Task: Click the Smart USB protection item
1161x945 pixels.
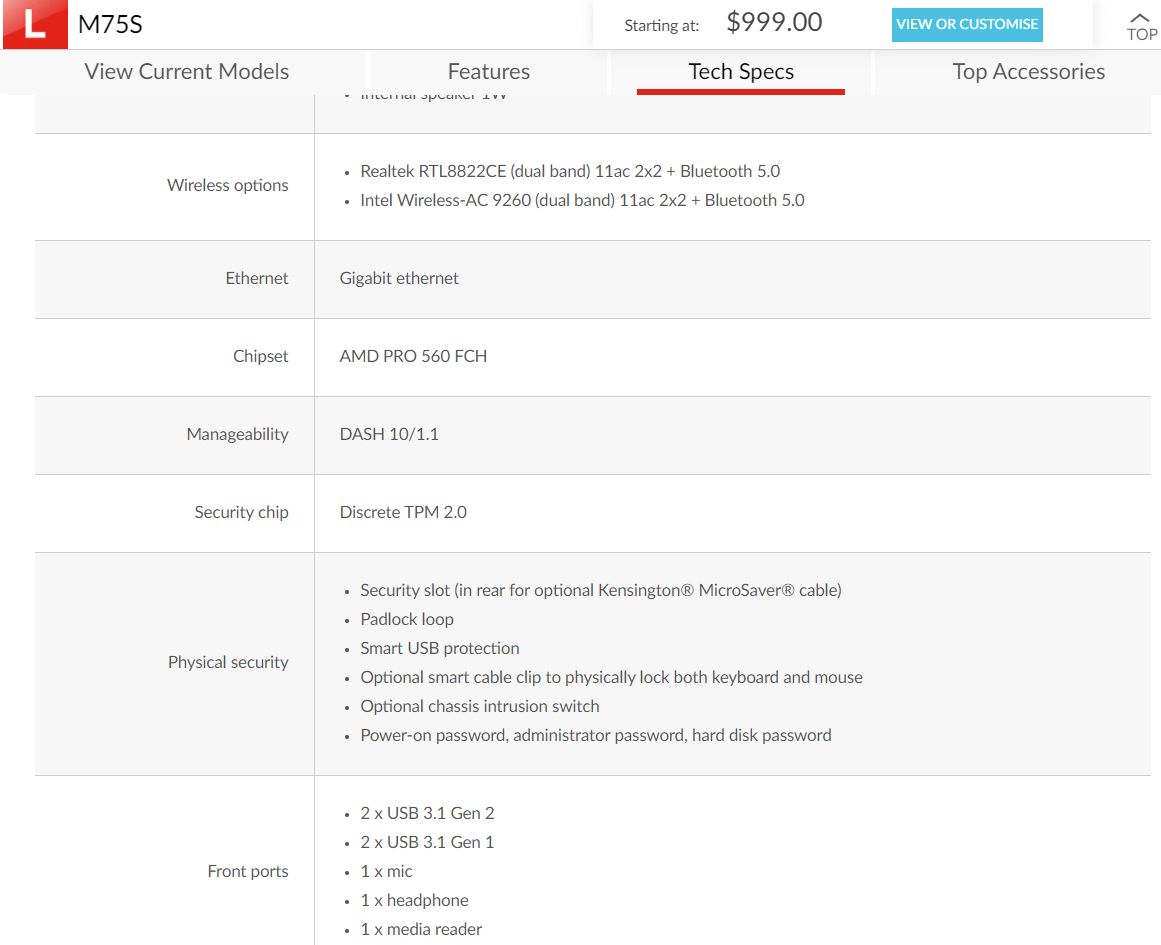Action: point(440,648)
